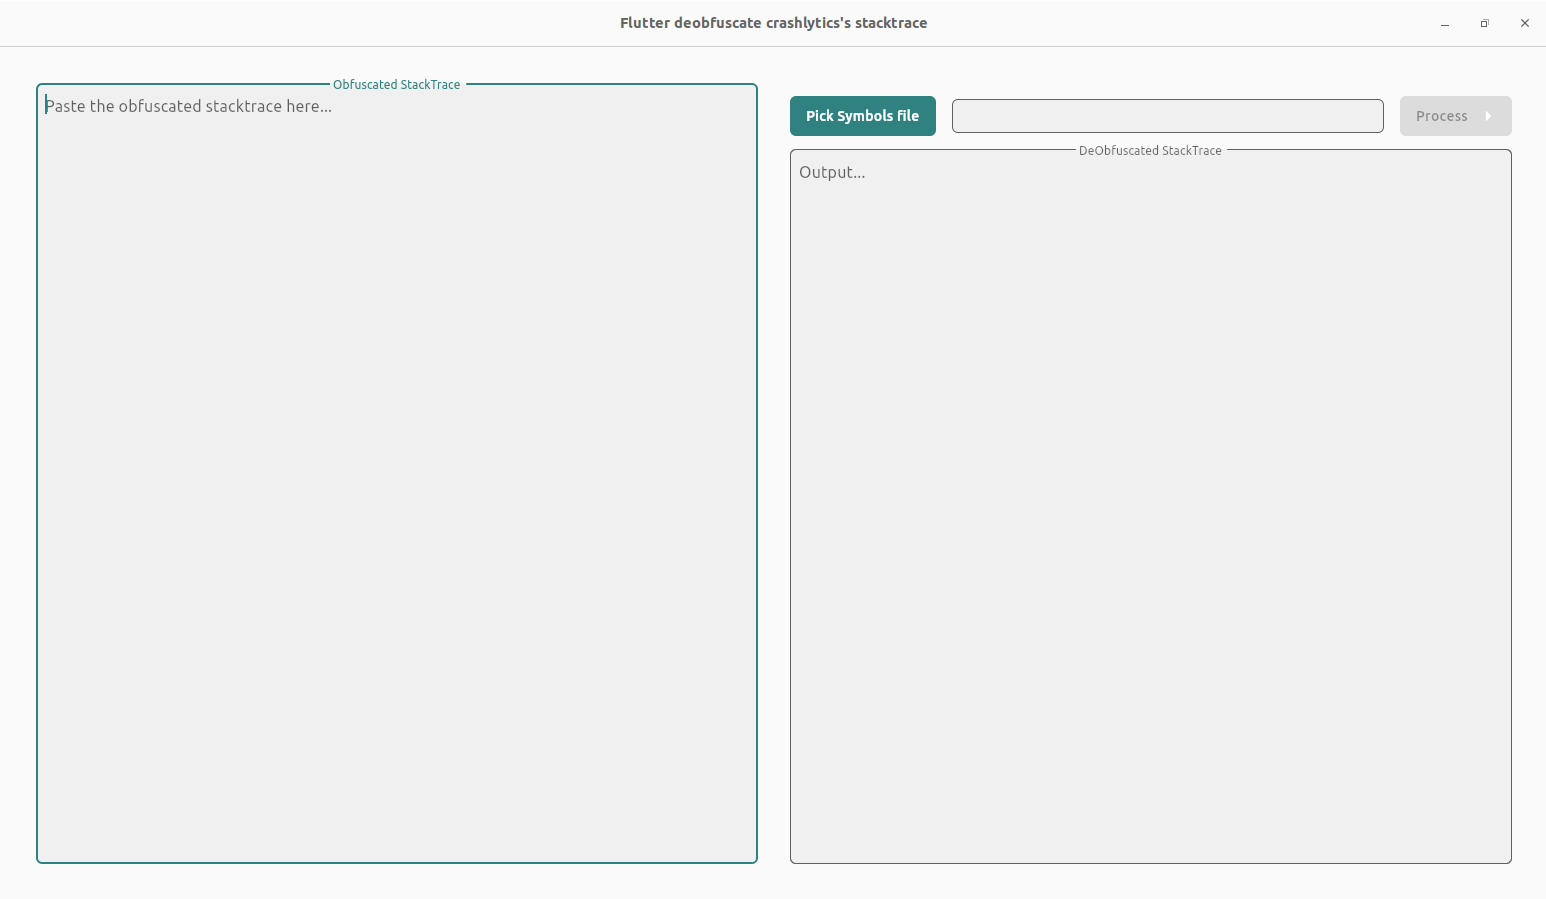
Task: Run the Process button
Action: click(x=1454, y=116)
